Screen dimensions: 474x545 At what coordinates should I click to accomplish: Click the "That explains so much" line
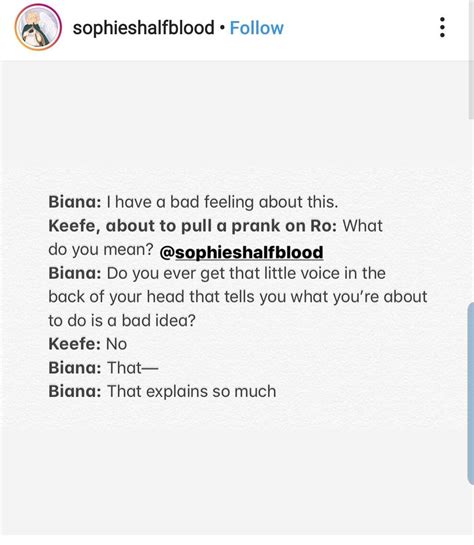click(x=191, y=391)
